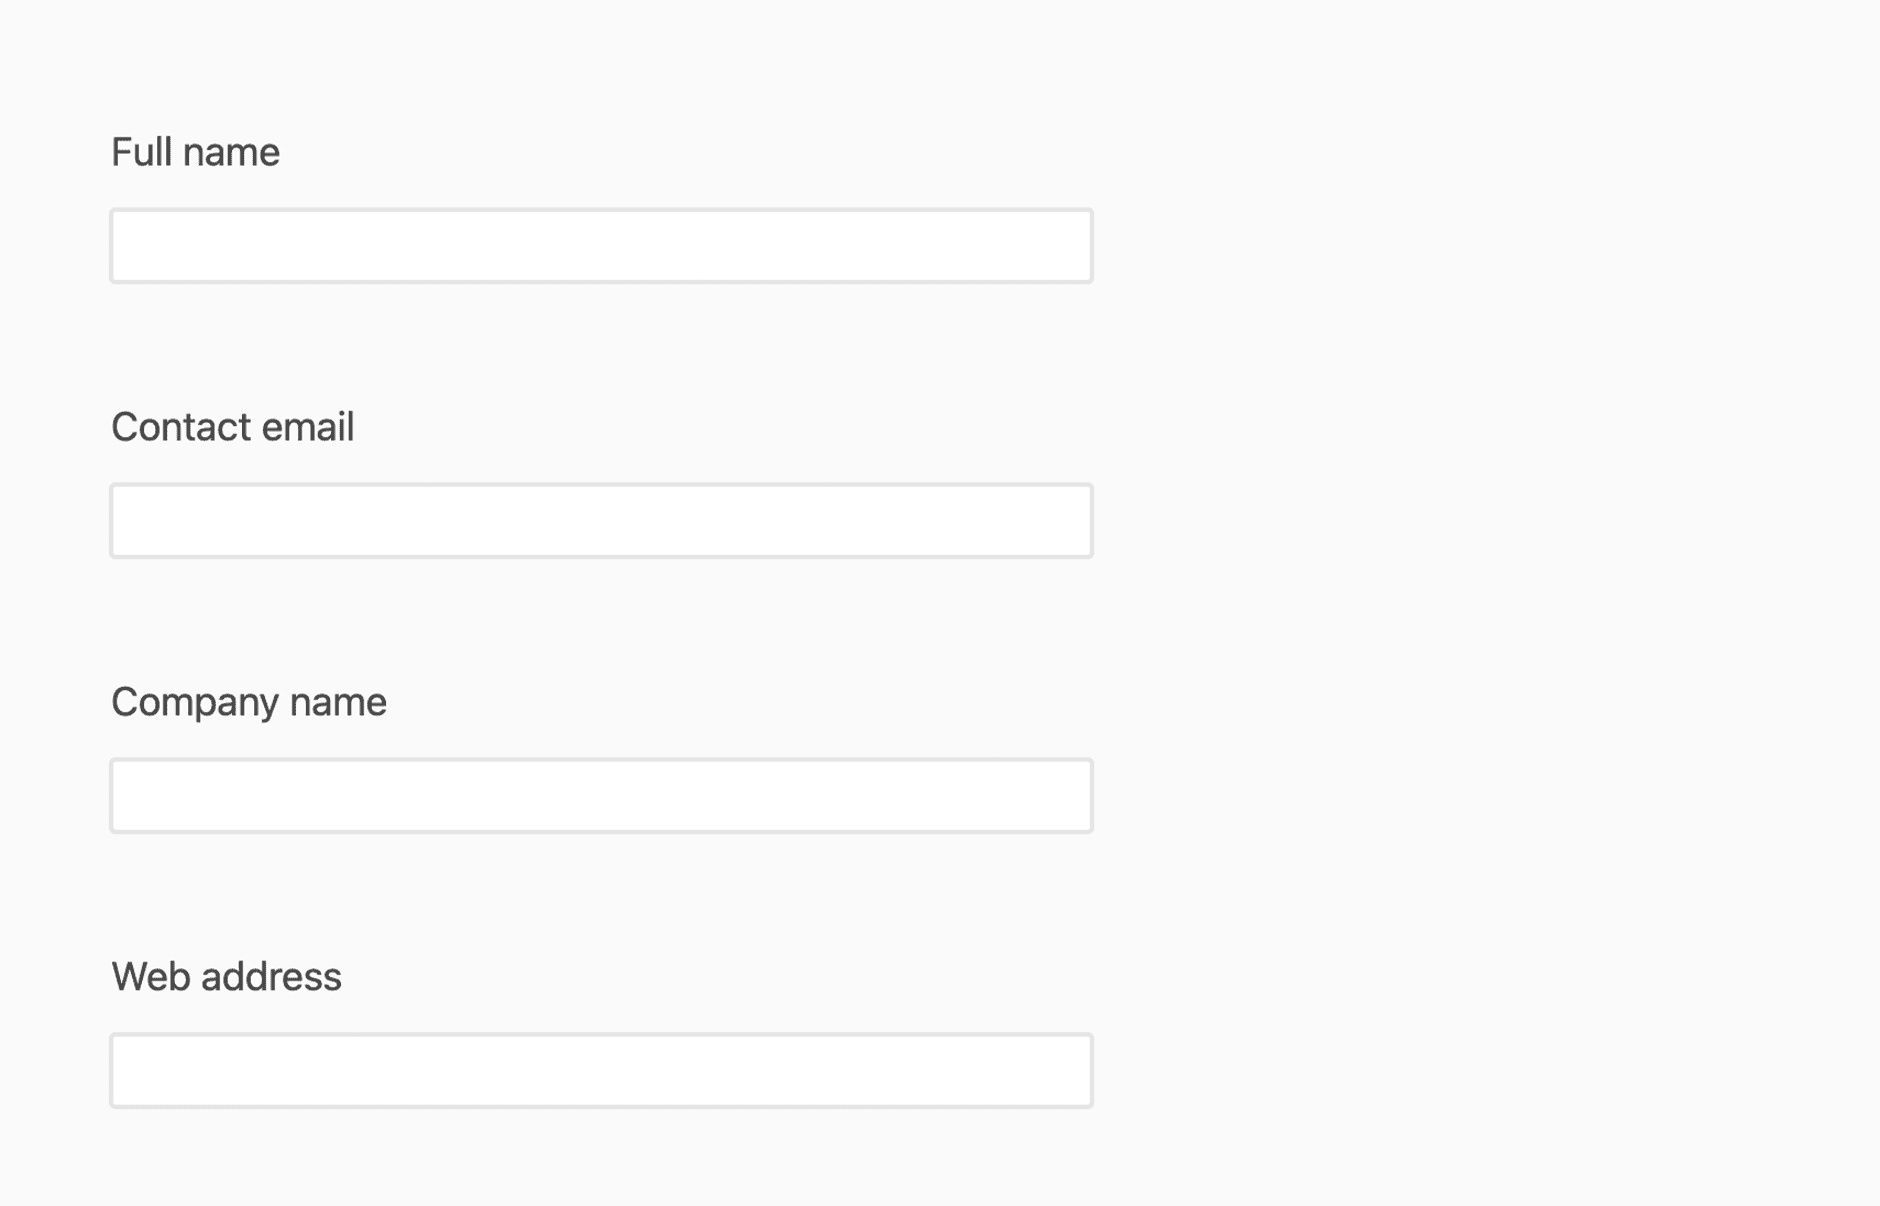The image size is (1880, 1206).
Task: Click the "Contact email" label text
Action: coord(232,428)
